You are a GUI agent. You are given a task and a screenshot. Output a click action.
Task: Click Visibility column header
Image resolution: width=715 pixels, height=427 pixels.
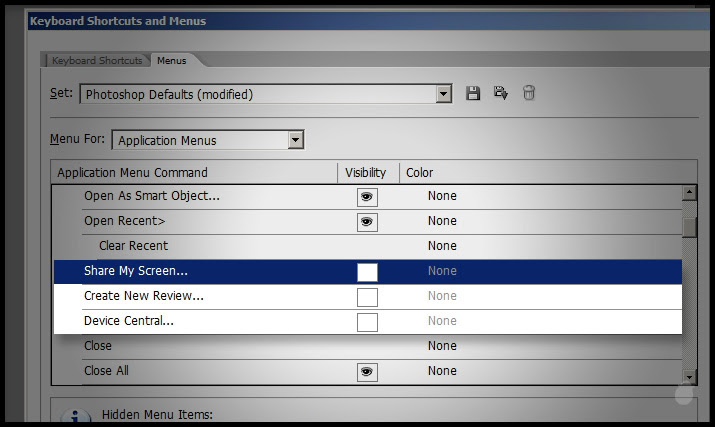click(x=368, y=172)
